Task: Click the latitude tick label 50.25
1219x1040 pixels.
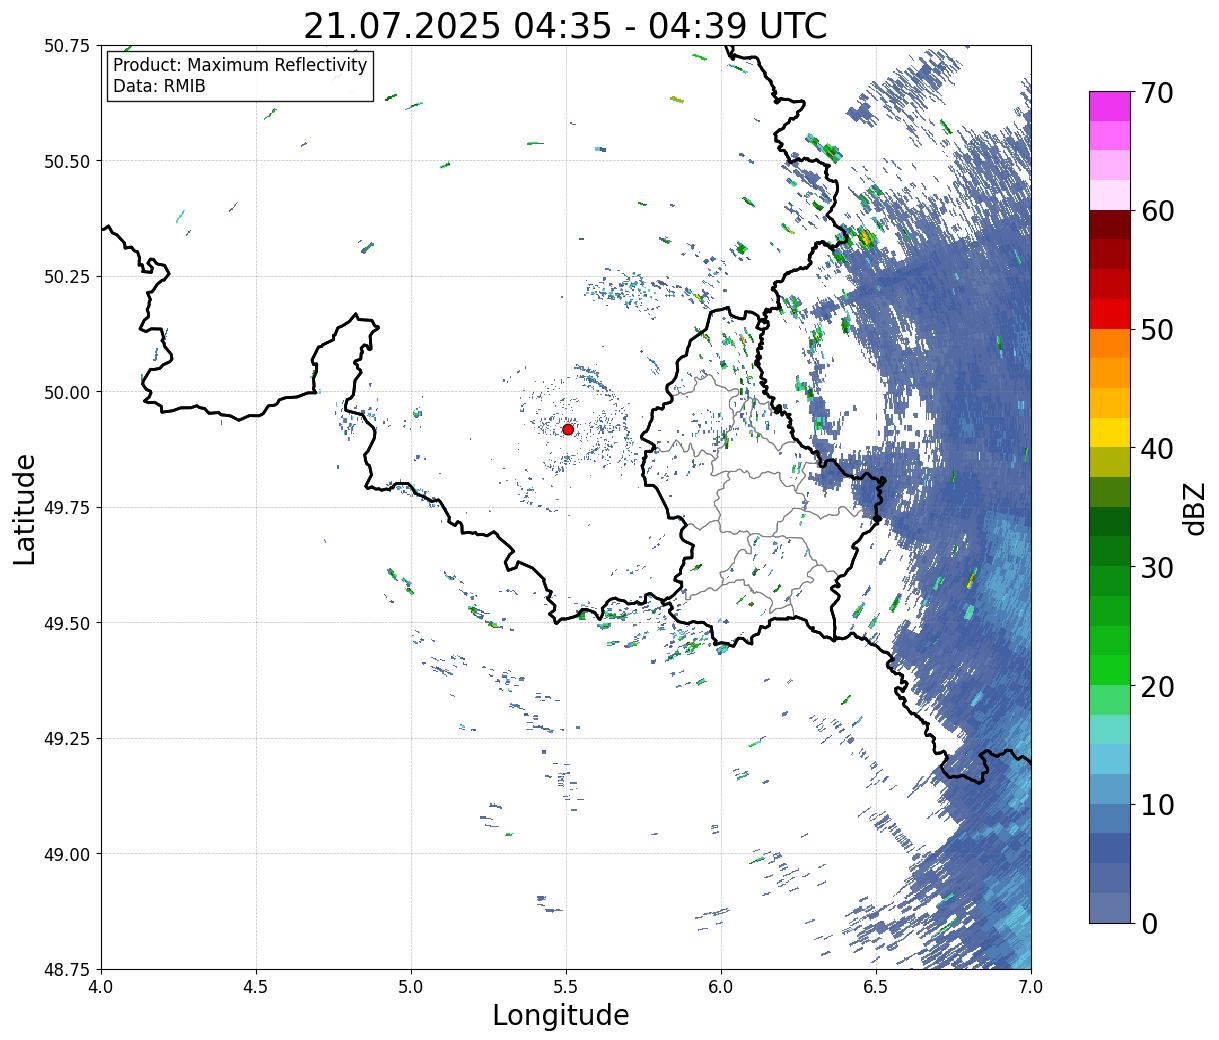Action: click(x=67, y=276)
